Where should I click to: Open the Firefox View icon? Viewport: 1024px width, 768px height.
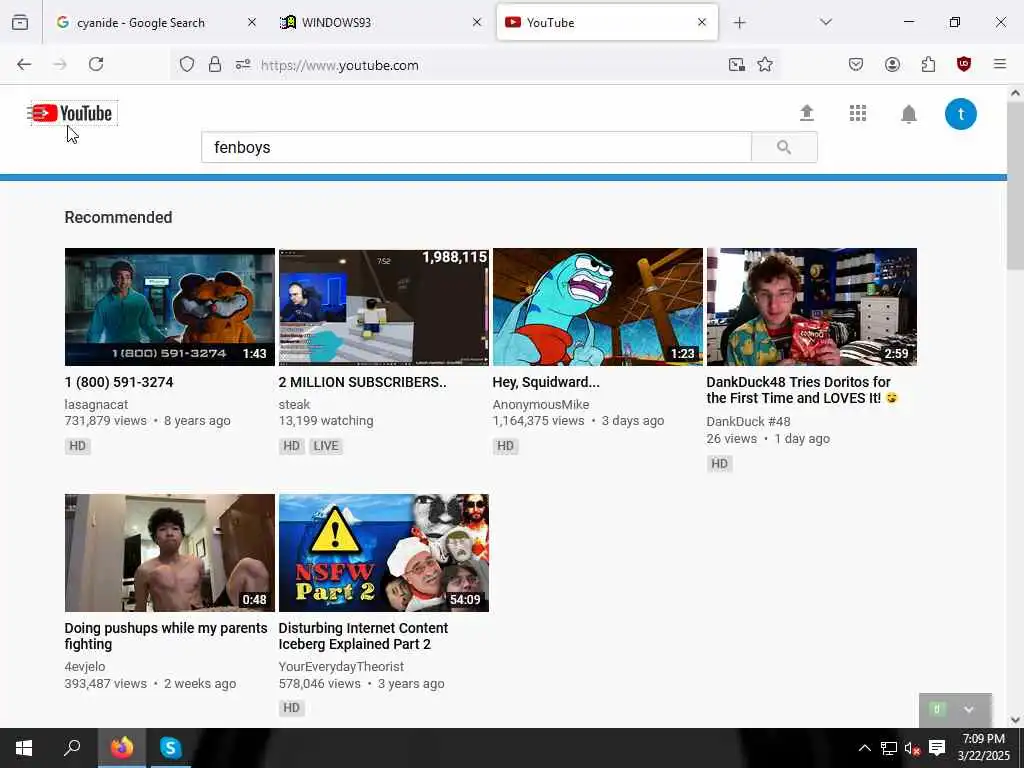point(20,22)
